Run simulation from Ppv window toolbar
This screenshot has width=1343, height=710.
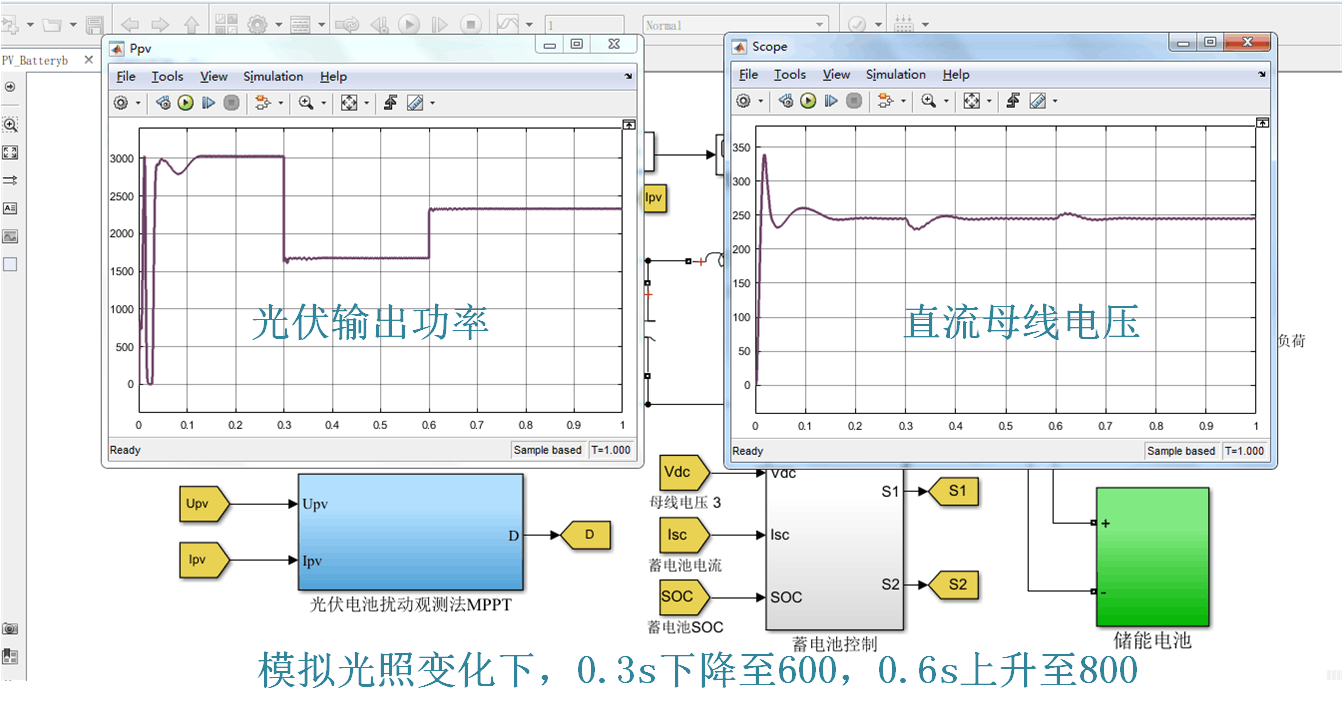(x=186, y=102)
